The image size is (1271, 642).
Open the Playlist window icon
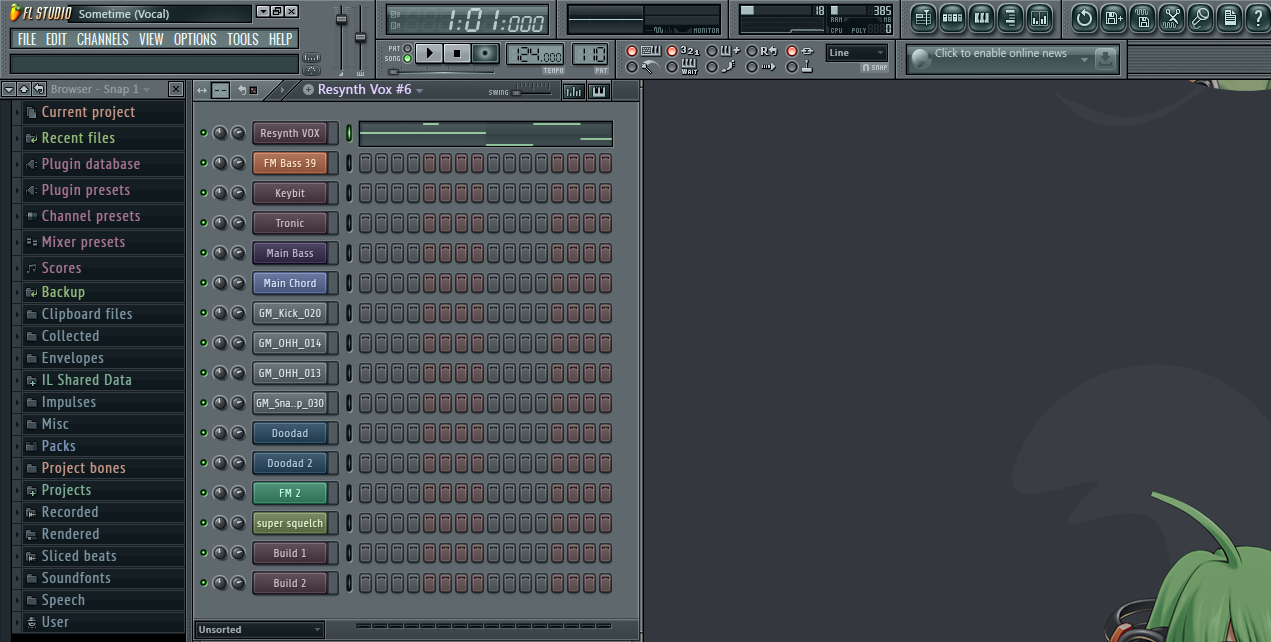click(x=923, y=18)
